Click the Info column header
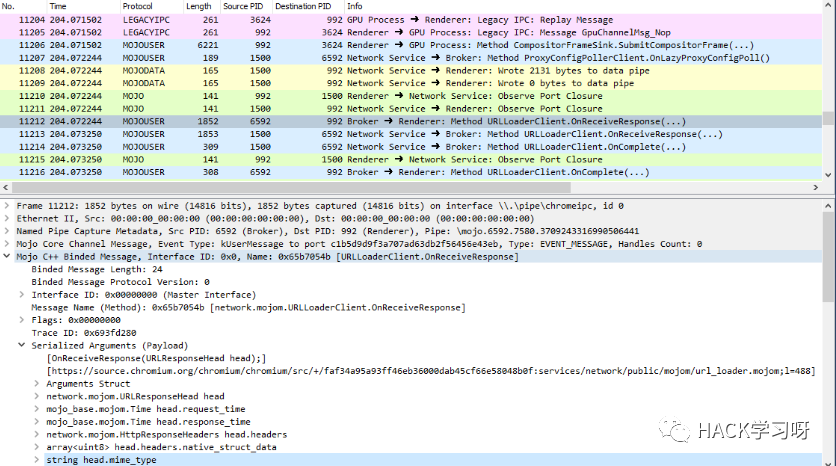The width and height of the screenshot is (836, 466). click(x=583, y=6)
